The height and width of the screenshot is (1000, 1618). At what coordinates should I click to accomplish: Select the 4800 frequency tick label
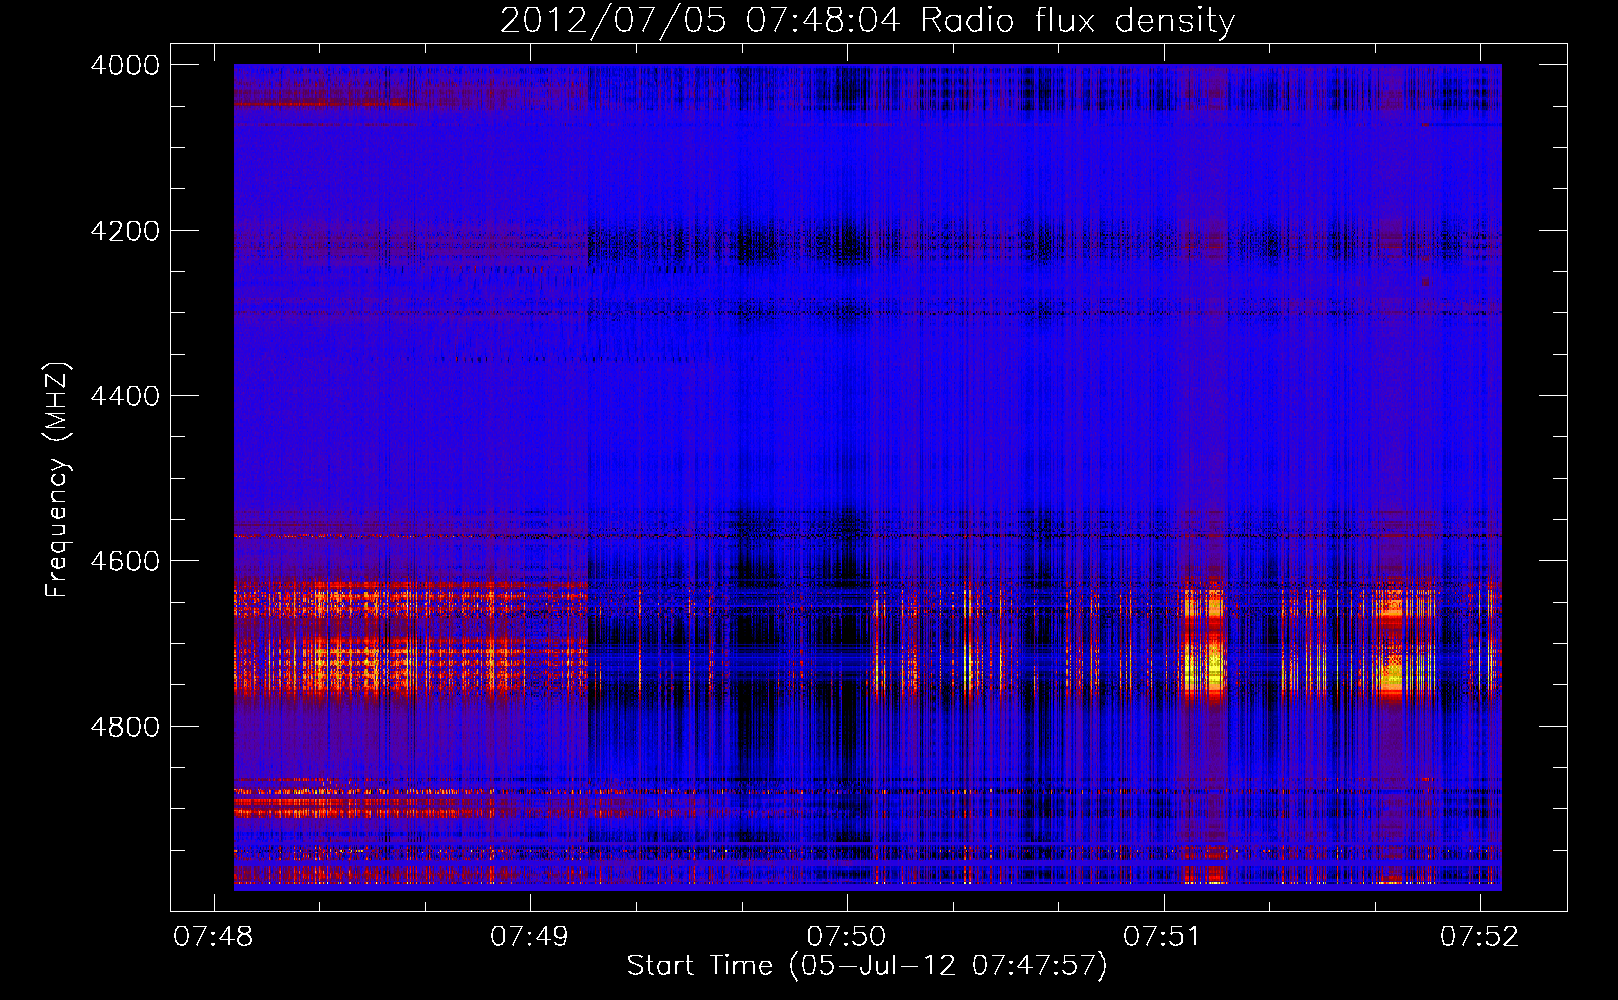point(125,727)
